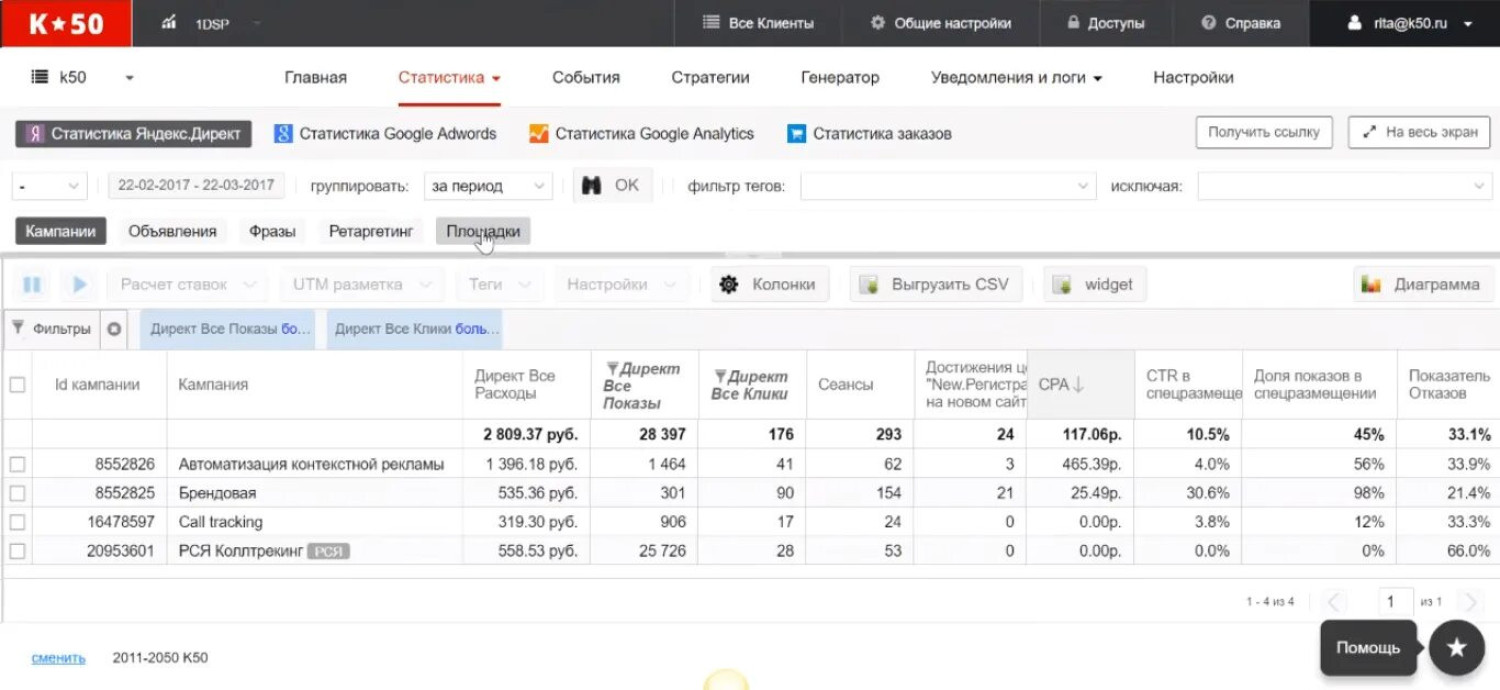
Task: Expand the фильтр тегов dropdown
Action: coord(947,186)
